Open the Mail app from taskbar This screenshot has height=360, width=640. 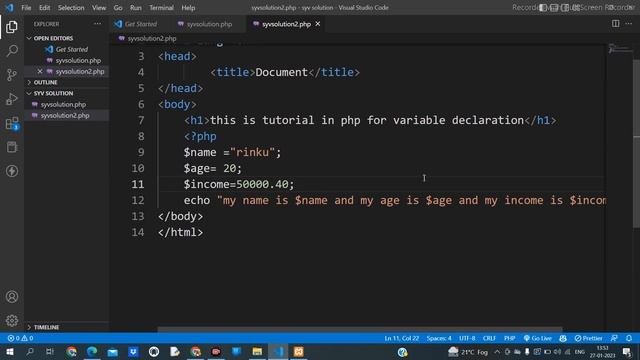click(113, 351)
